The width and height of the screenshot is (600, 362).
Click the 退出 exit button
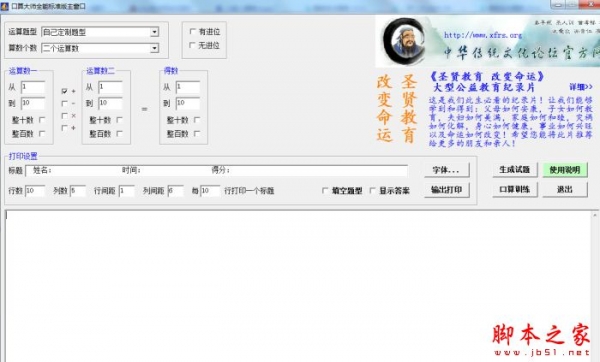click(x=565, y=189)
